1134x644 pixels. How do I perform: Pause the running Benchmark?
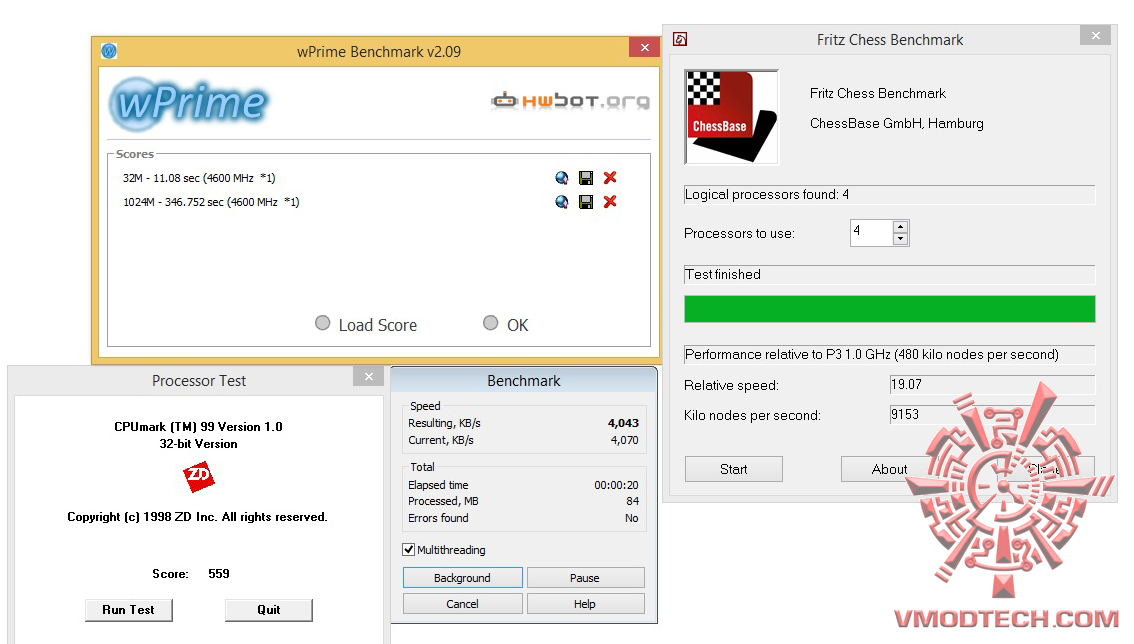585,577
